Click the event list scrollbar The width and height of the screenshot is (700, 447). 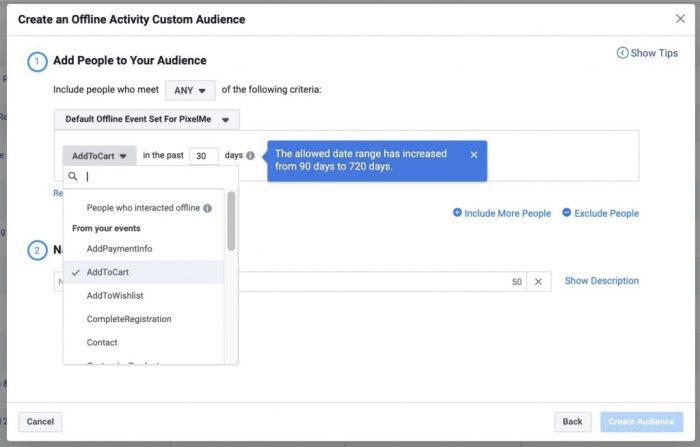point(232,220)
